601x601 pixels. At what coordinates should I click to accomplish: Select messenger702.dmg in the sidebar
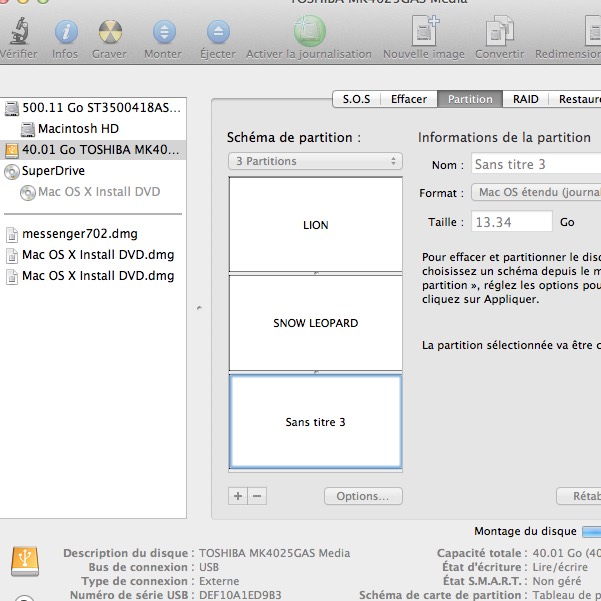point(93,234)
